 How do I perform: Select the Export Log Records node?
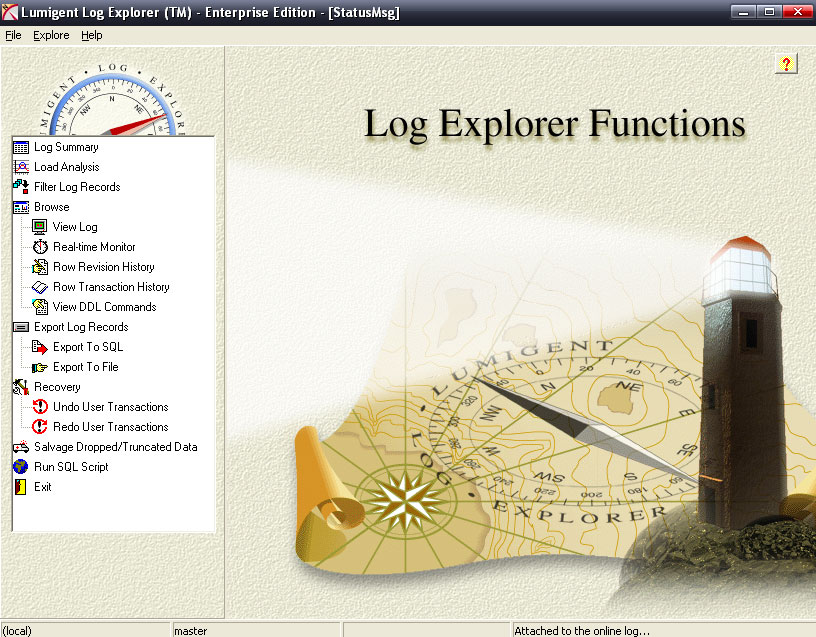81,327
